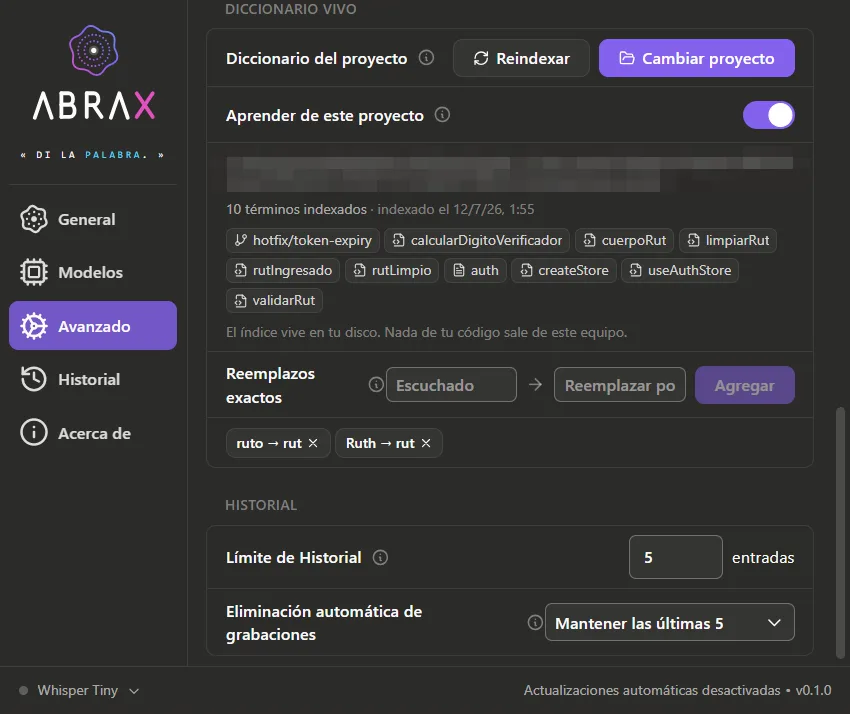Click the limpiarRut term chip
850x714 pixels.
728,240
